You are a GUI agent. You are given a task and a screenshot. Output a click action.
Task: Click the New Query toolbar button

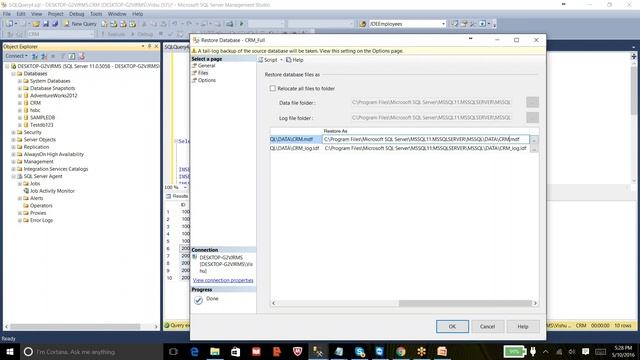80,24
